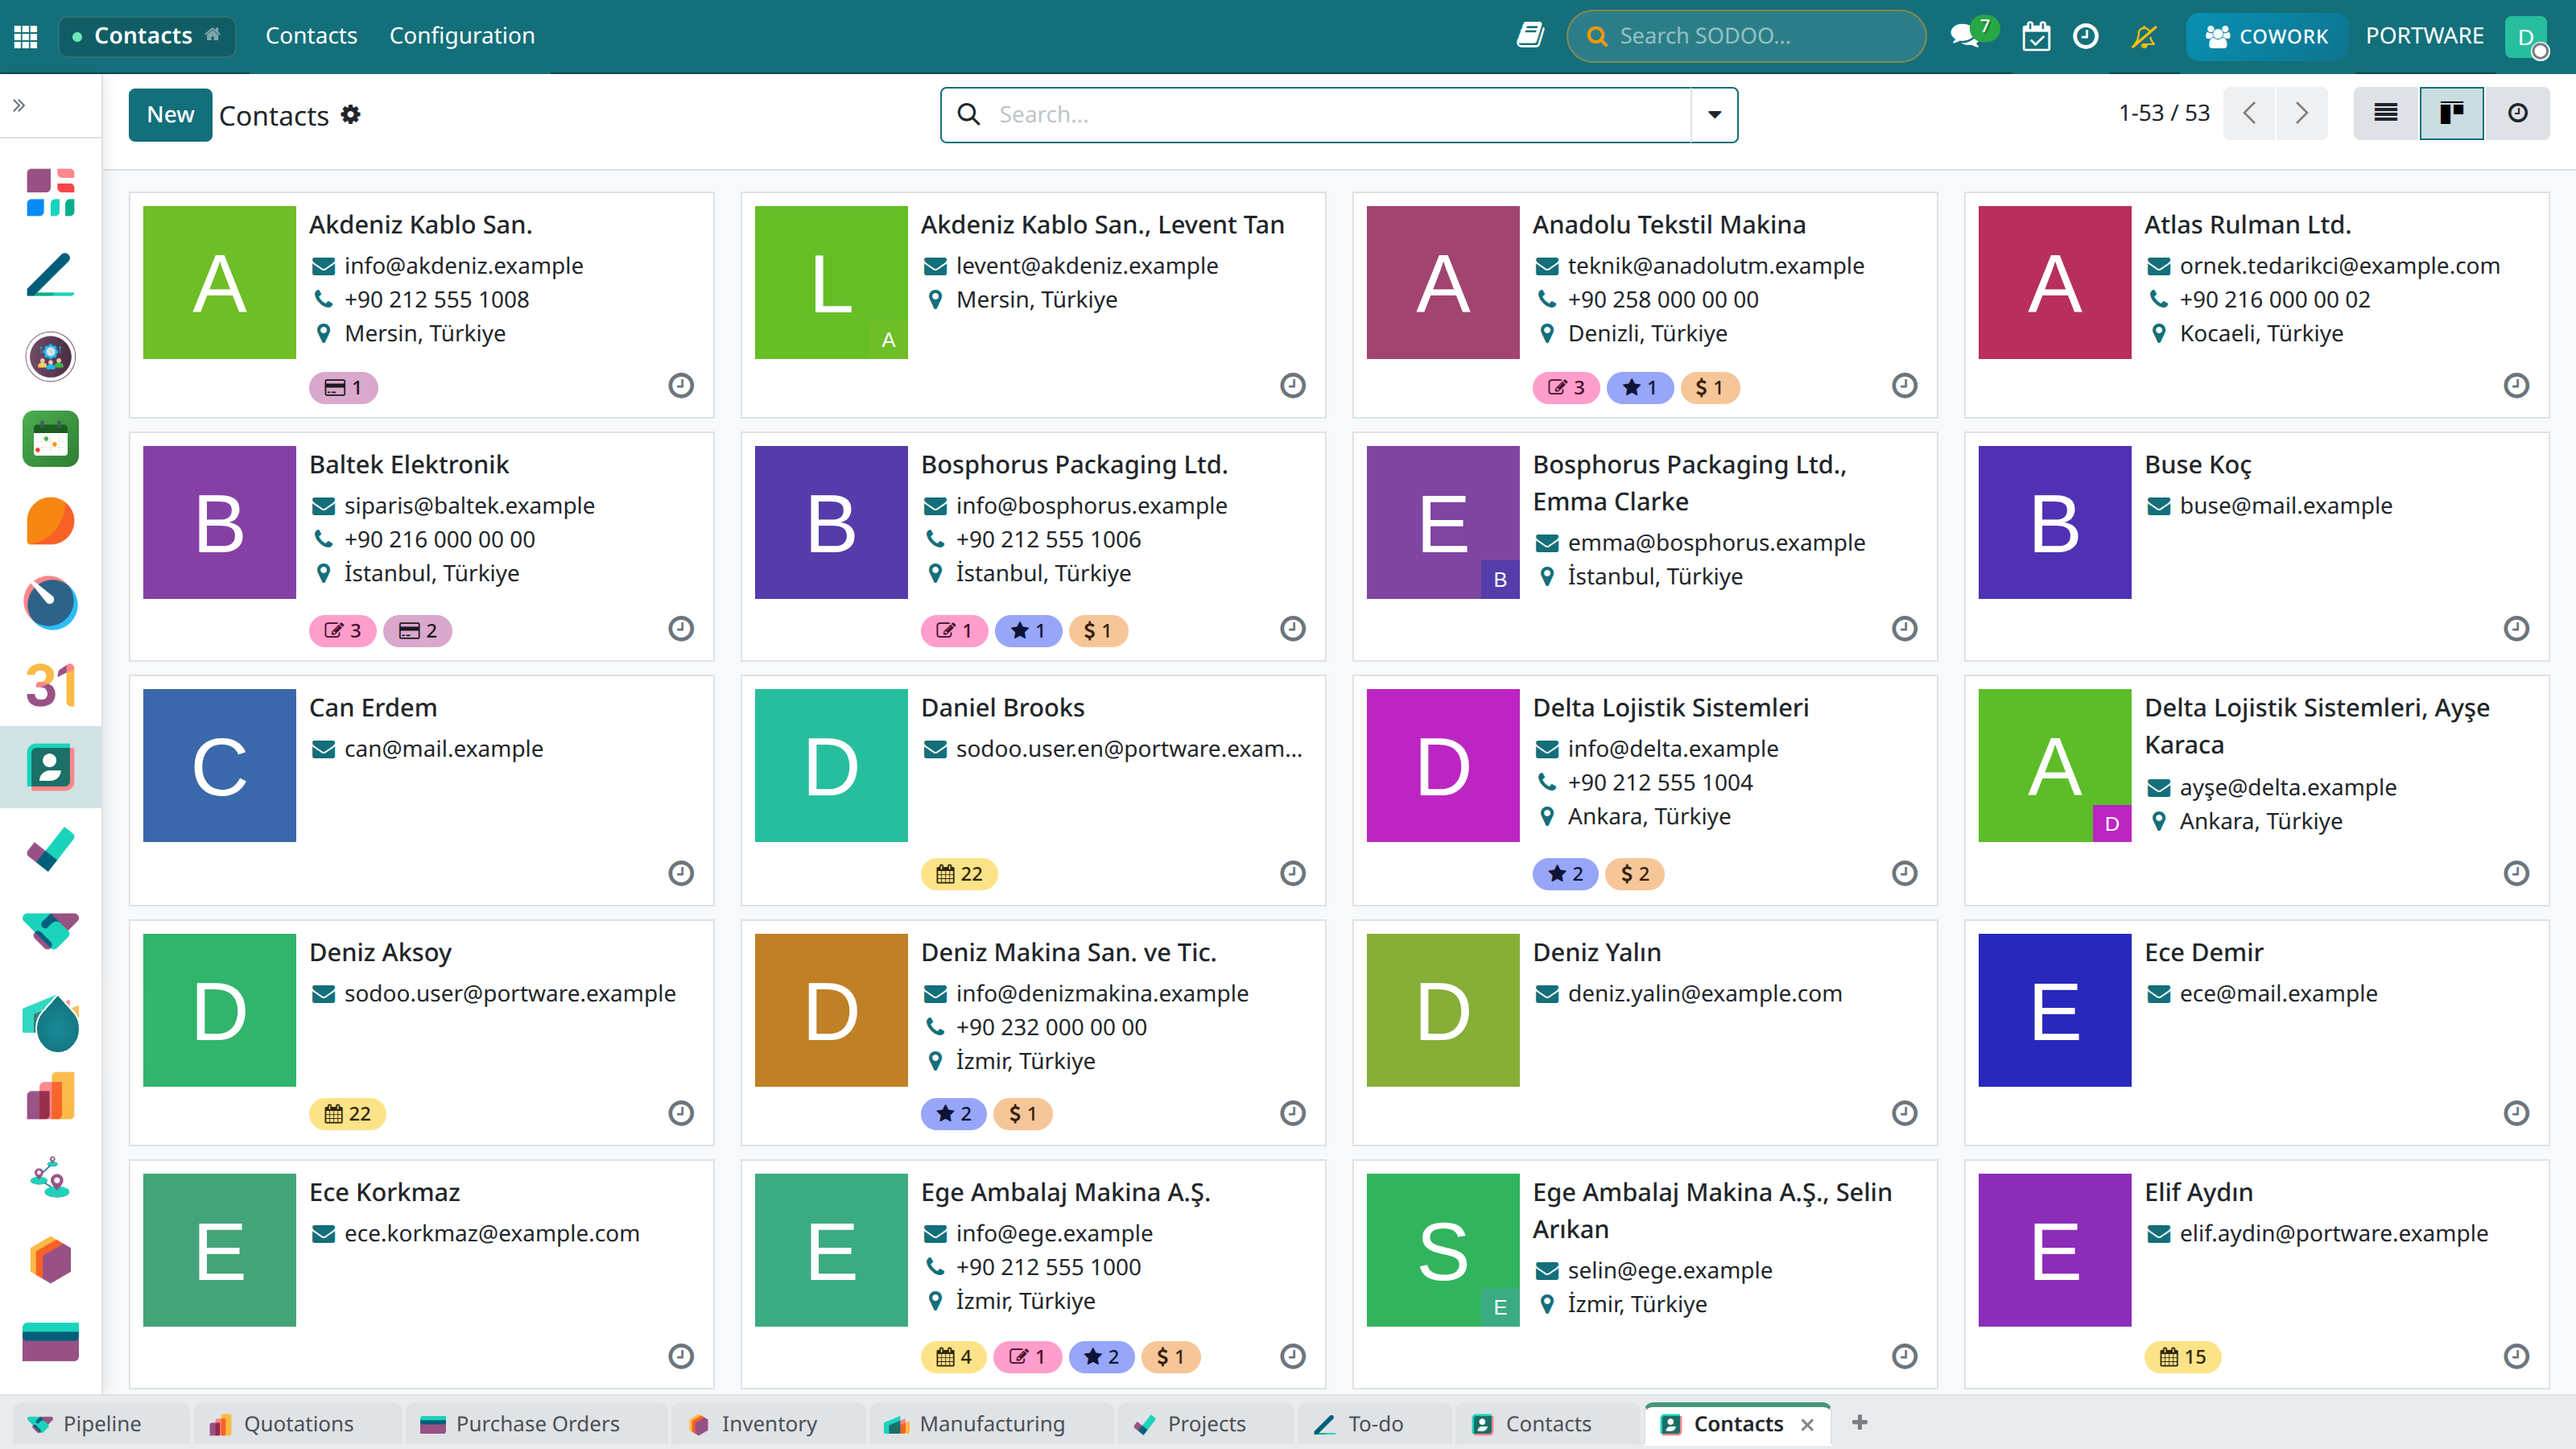Open the search options dropdown

click(x=1714, y=115)
